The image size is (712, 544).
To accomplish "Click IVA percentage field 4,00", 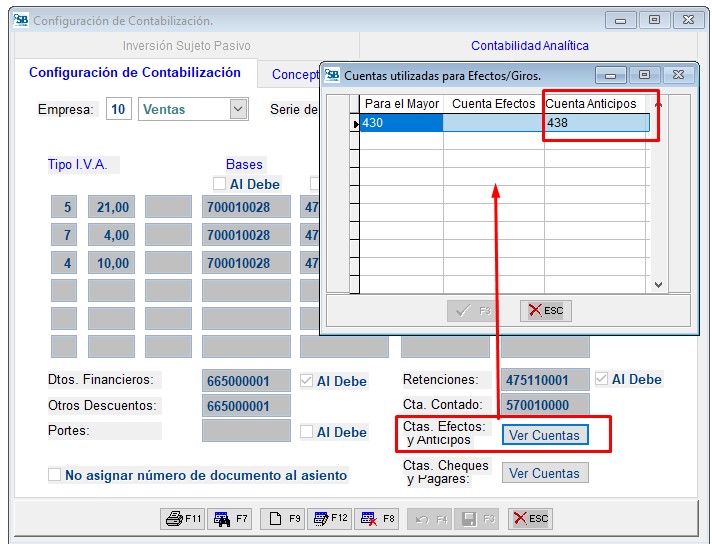I will 111,235.
